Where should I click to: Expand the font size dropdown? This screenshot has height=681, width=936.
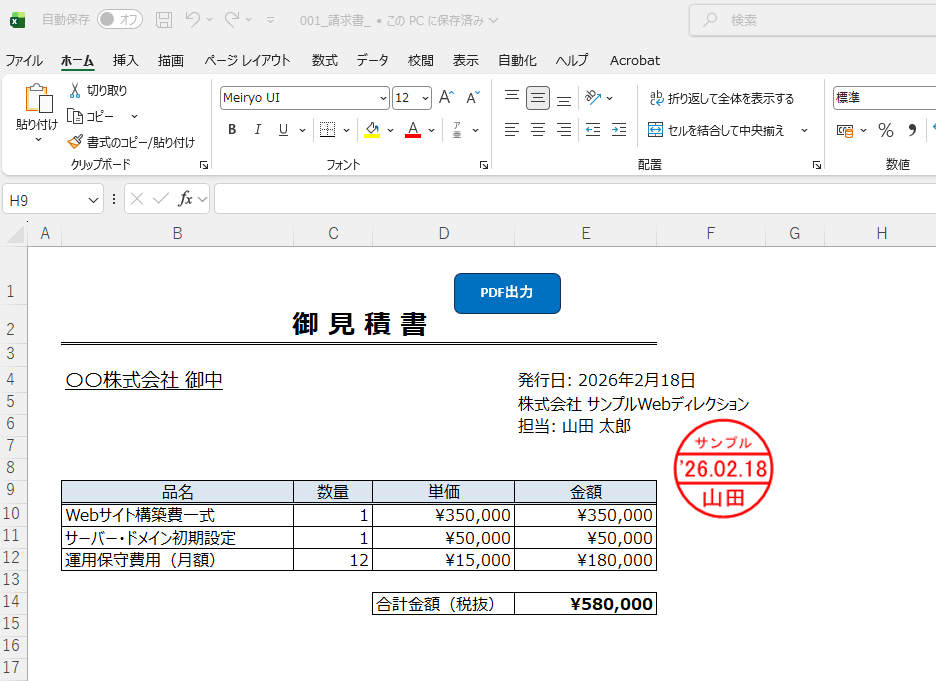point(425,98)
